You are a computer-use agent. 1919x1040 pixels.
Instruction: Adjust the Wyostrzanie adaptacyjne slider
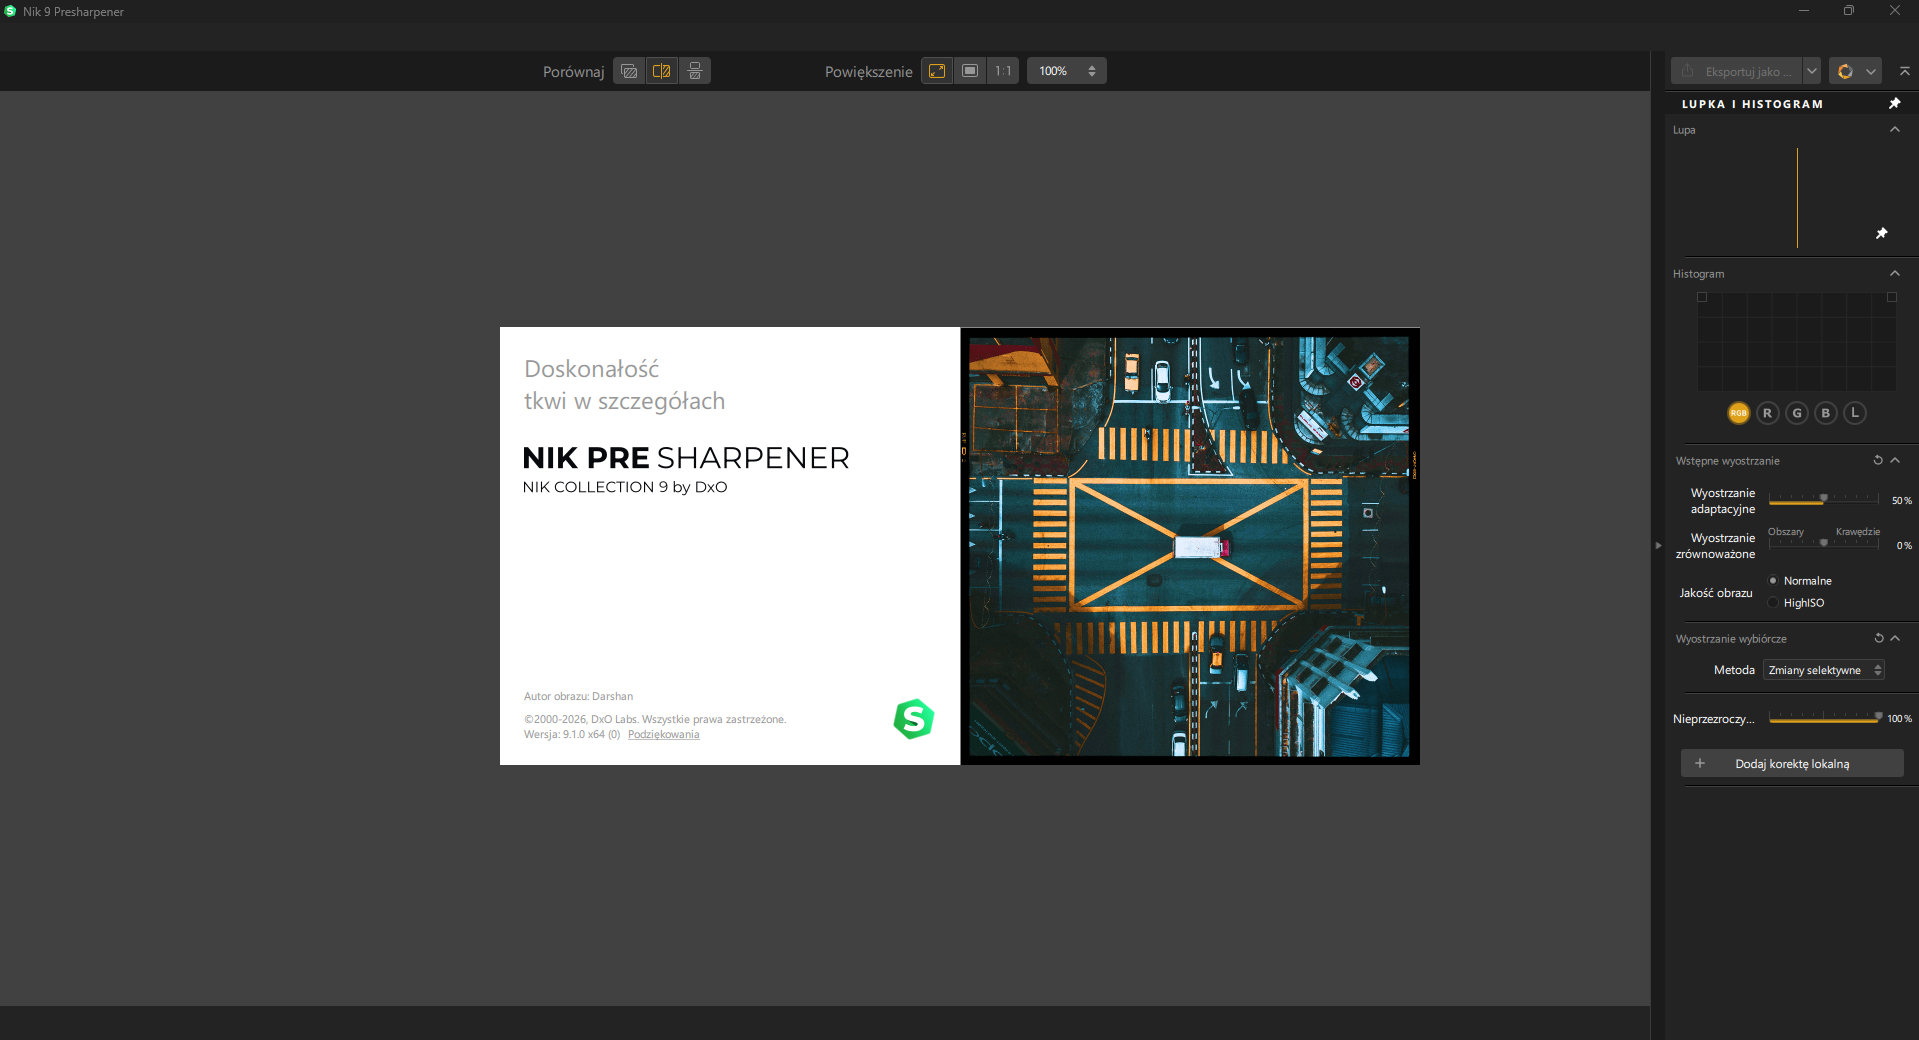[1824, 499]
